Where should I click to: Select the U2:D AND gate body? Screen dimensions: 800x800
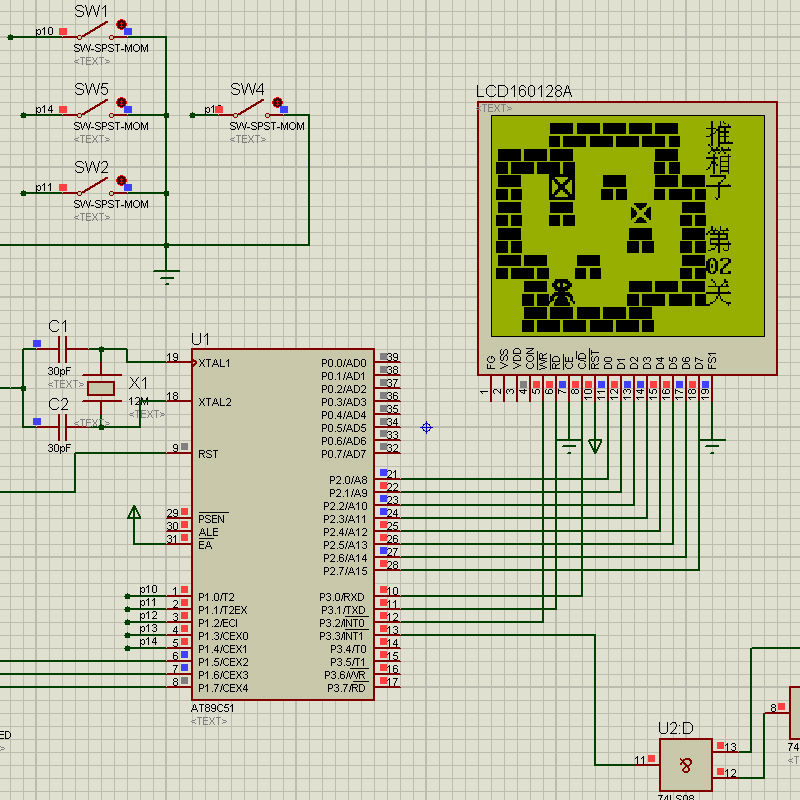pos(686,765)
